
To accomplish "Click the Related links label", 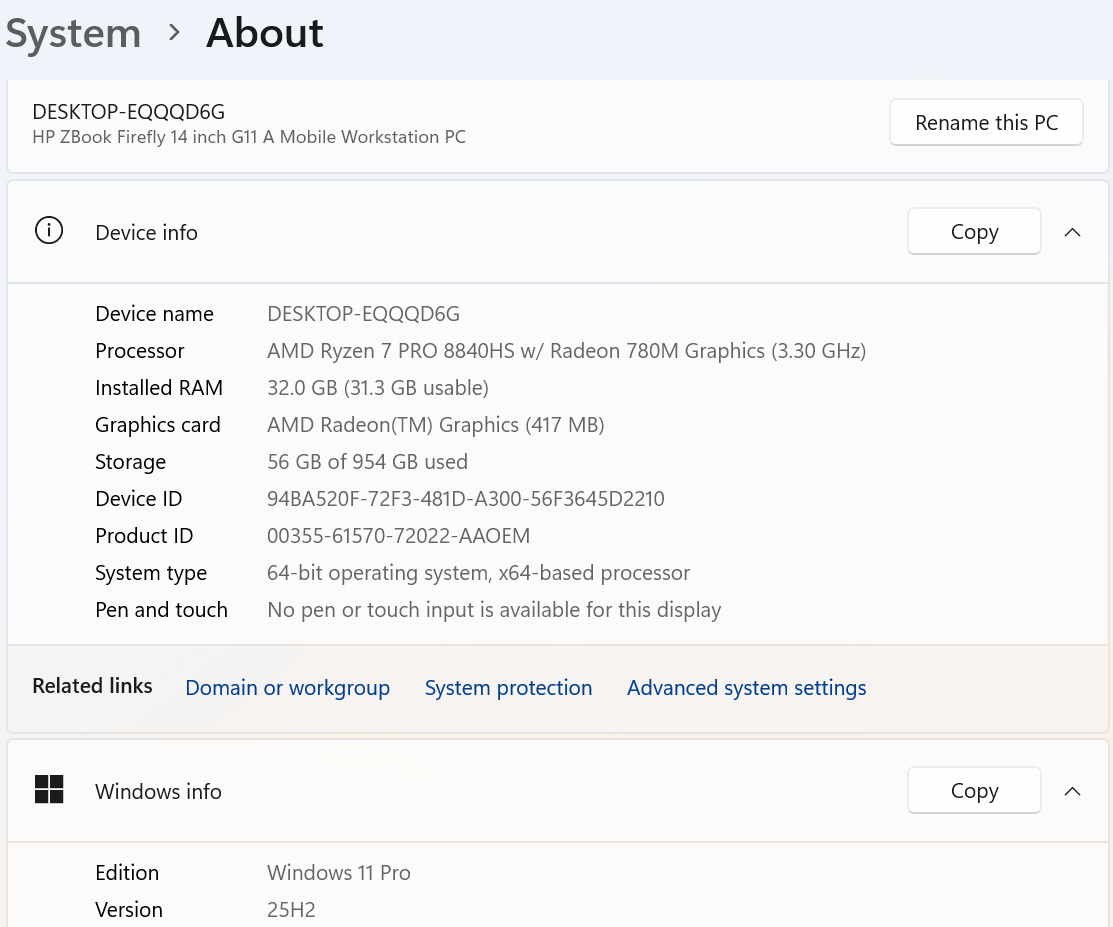I will tap(92, 686).
